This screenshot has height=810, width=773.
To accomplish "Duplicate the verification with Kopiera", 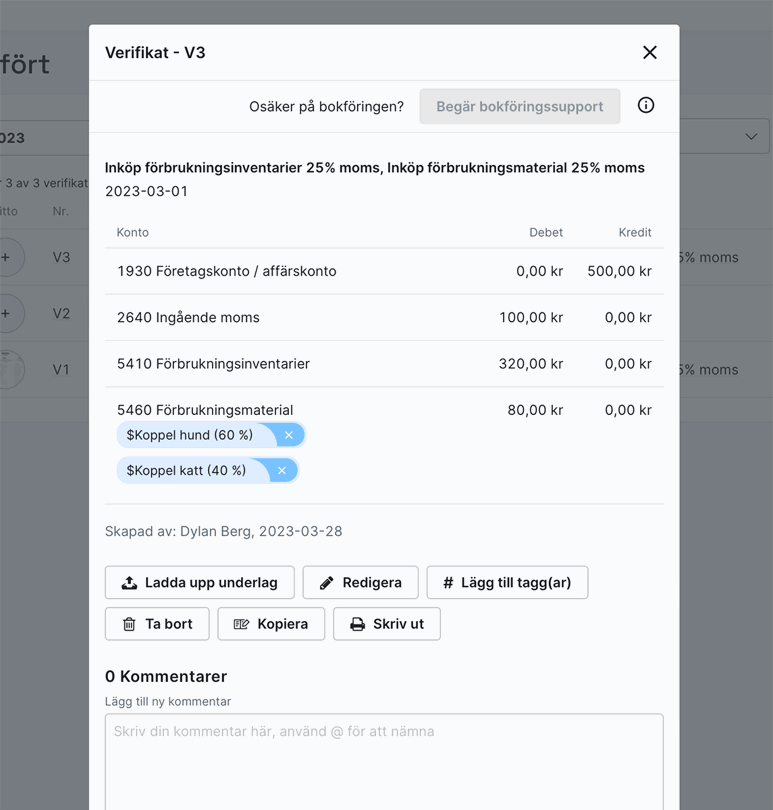I will (x=271, y=624).
